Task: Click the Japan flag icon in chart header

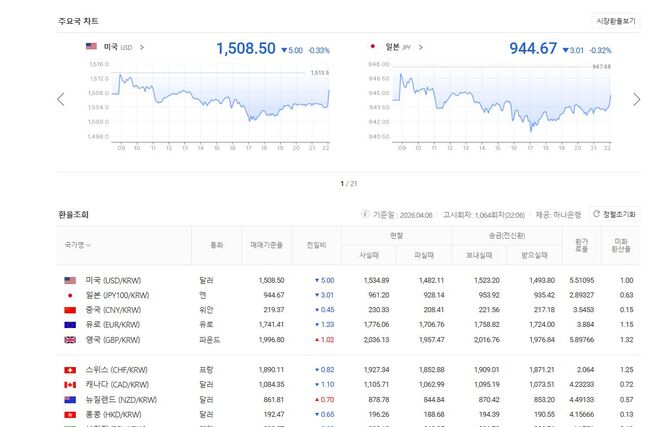Action: 372,47
